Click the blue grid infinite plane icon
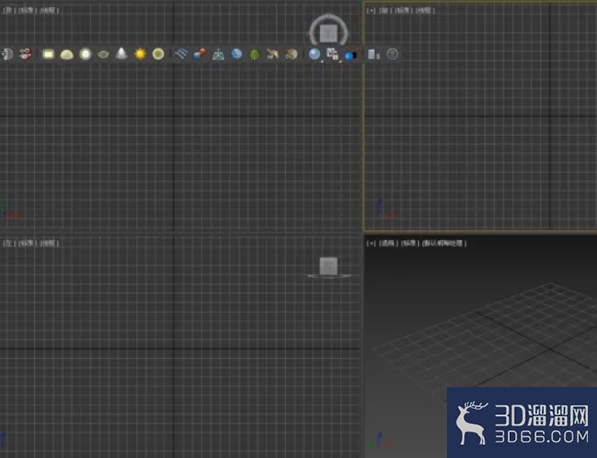Viewport: 597px width, 458px height. click(181, 54)
